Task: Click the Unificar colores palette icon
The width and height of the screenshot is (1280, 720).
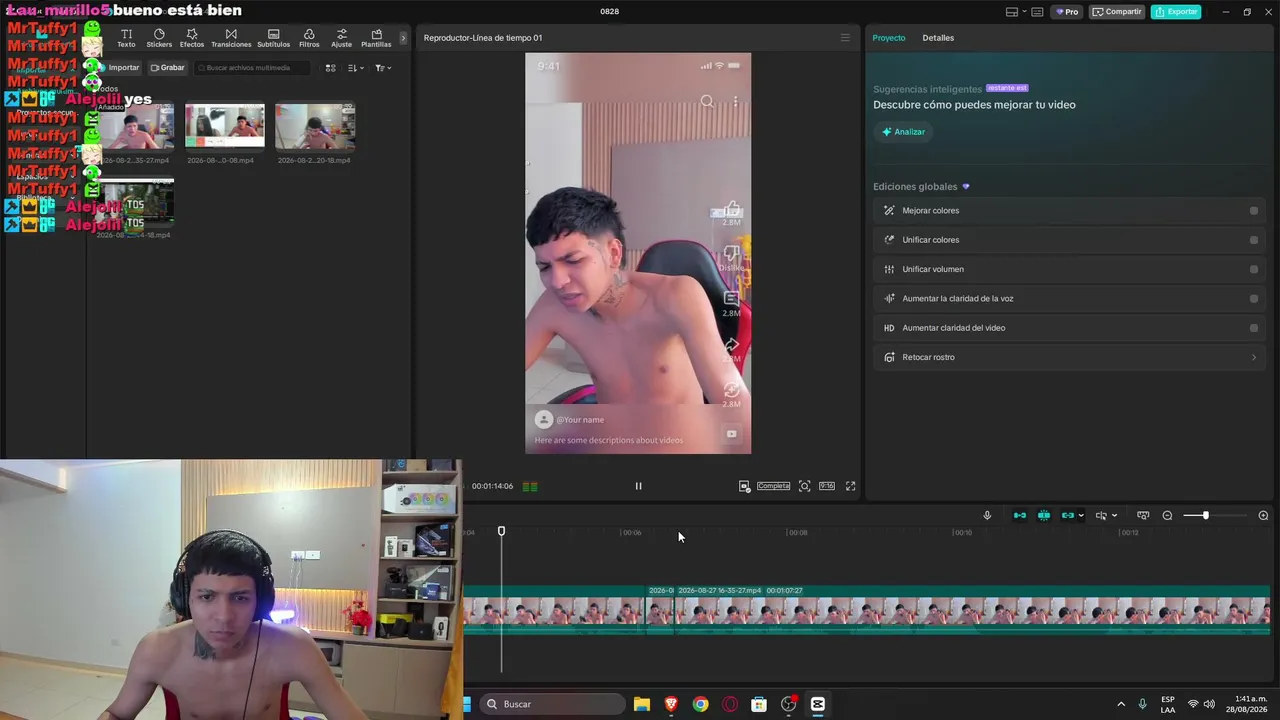Action: point(889,240)
